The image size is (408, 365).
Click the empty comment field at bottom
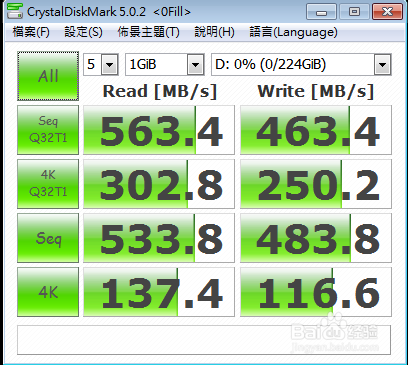pos(204,340)
